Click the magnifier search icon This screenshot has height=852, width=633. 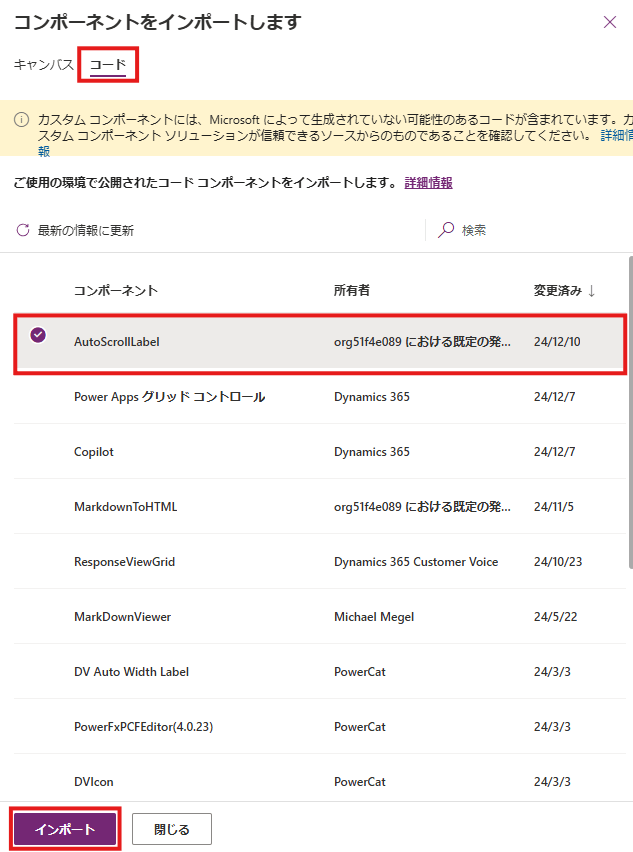coord(446,230)
